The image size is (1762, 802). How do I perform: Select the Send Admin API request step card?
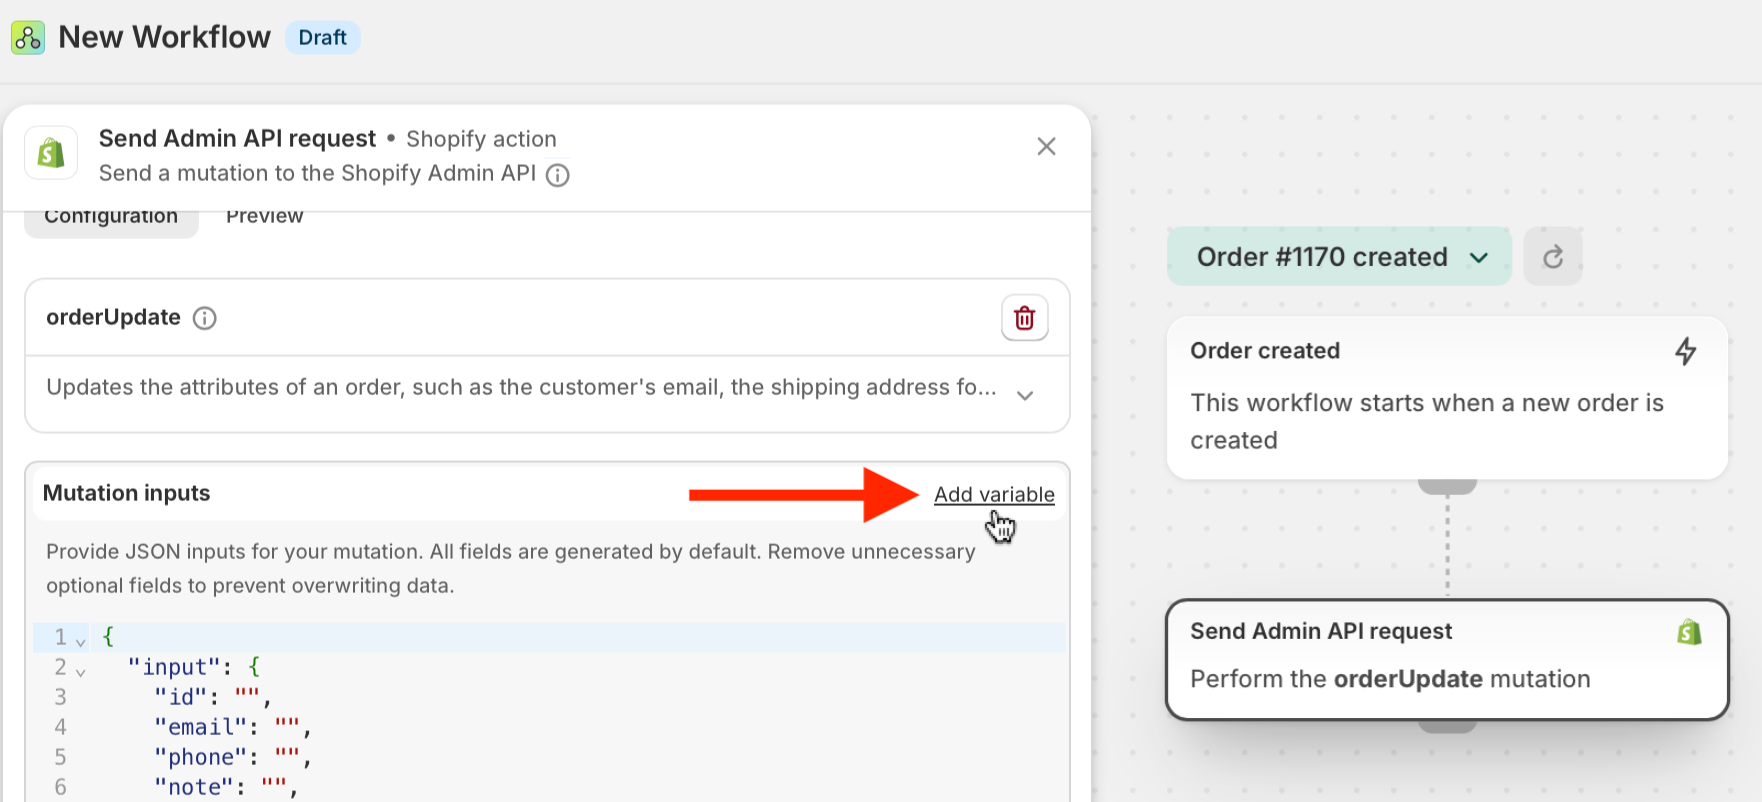[x=1447, y=659]
